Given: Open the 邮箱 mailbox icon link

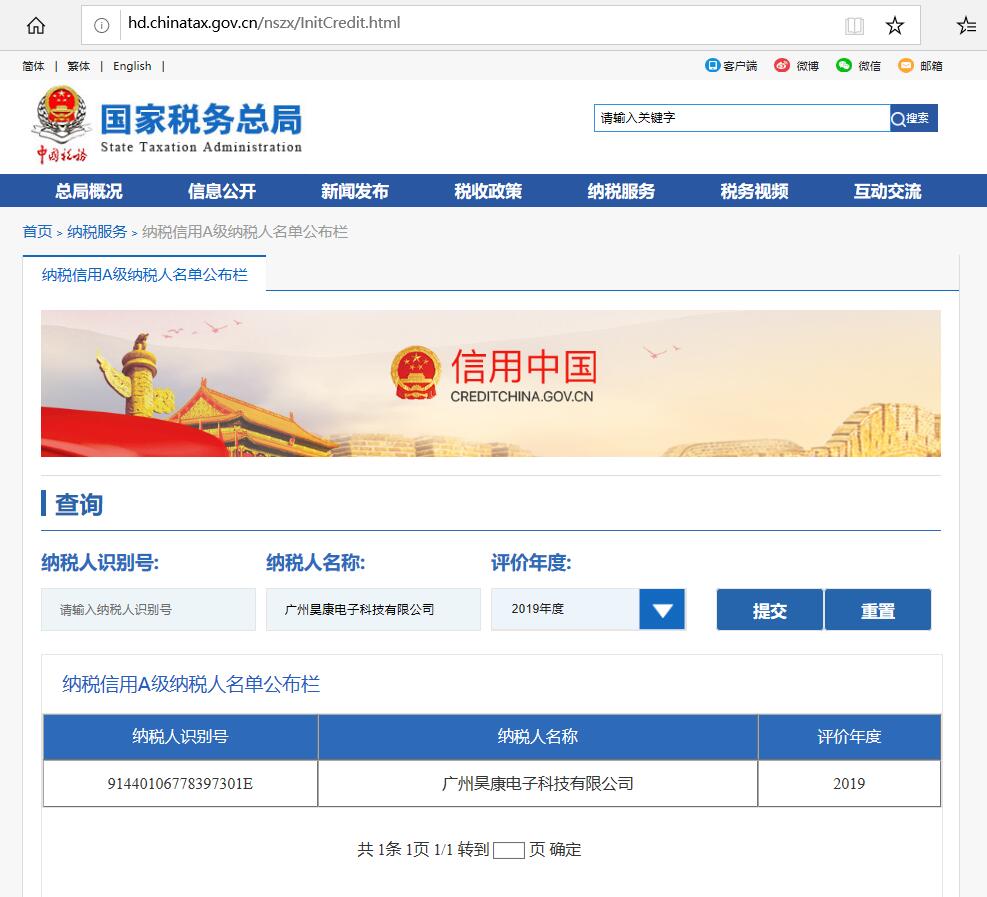Looking at the screenshot, I should pos(906,66).
